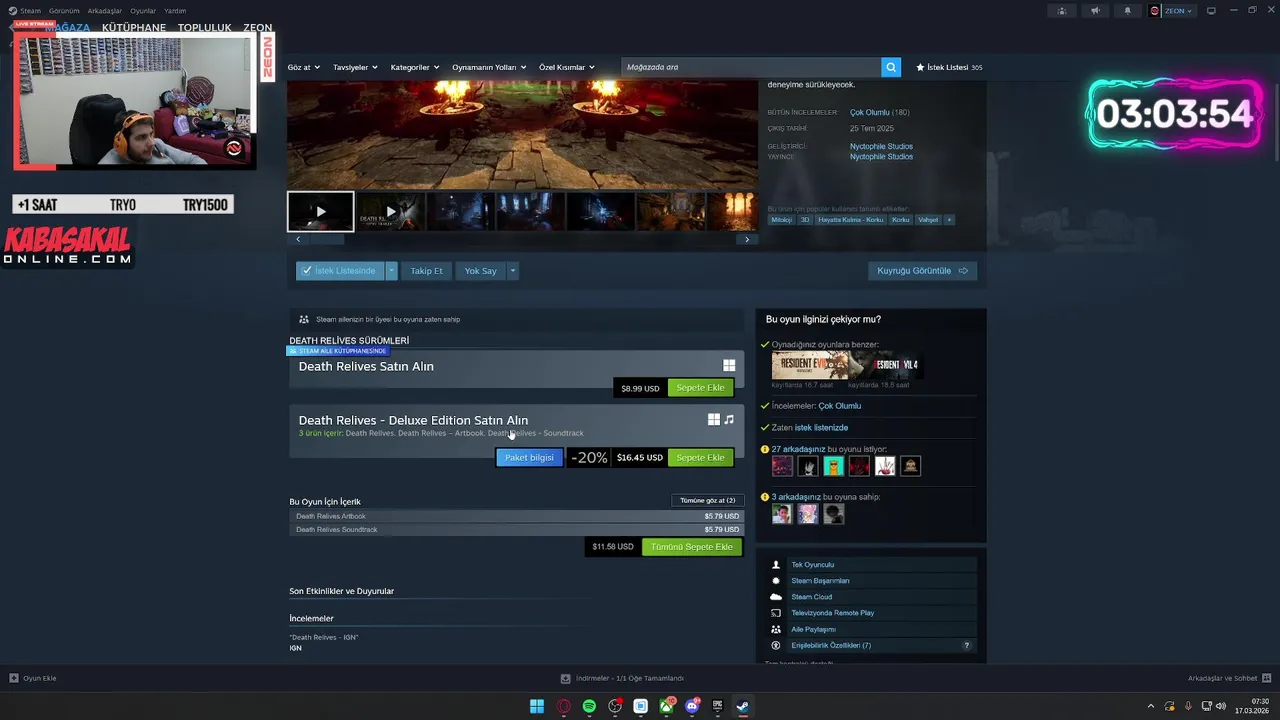Open the notifications bell icon

(1128, 11)
